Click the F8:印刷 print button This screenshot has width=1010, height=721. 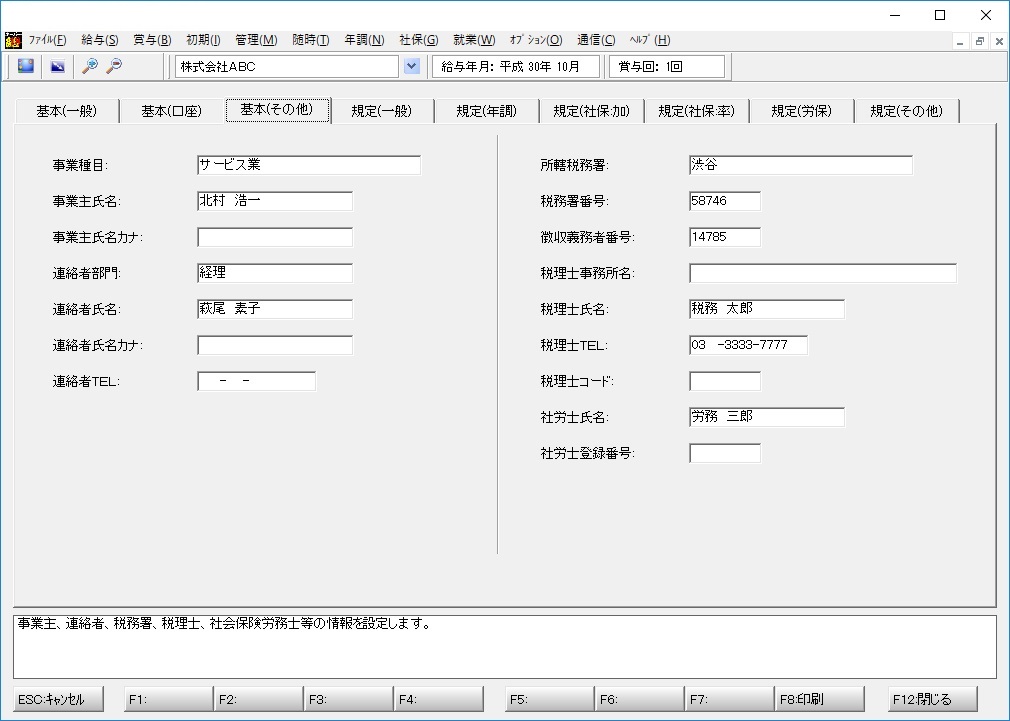pyautogui.click(x=819, y=699)
